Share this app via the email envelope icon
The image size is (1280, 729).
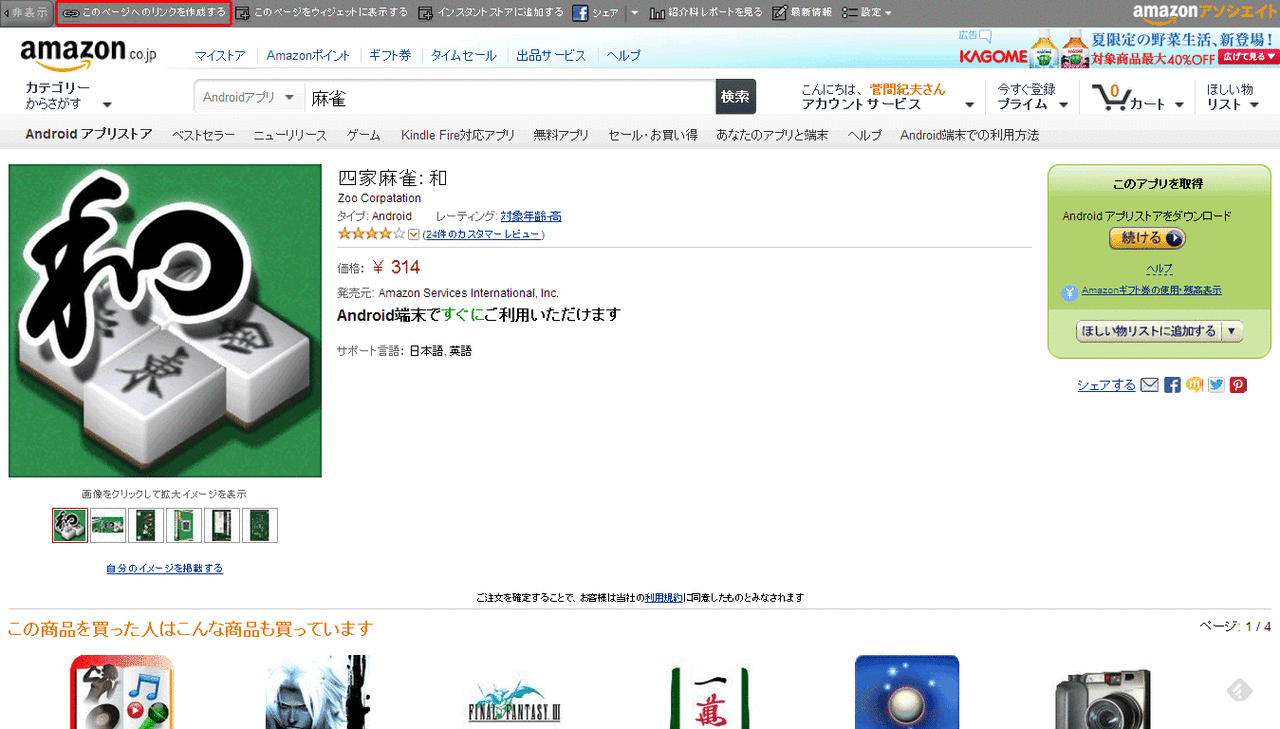coord(1150,385)
